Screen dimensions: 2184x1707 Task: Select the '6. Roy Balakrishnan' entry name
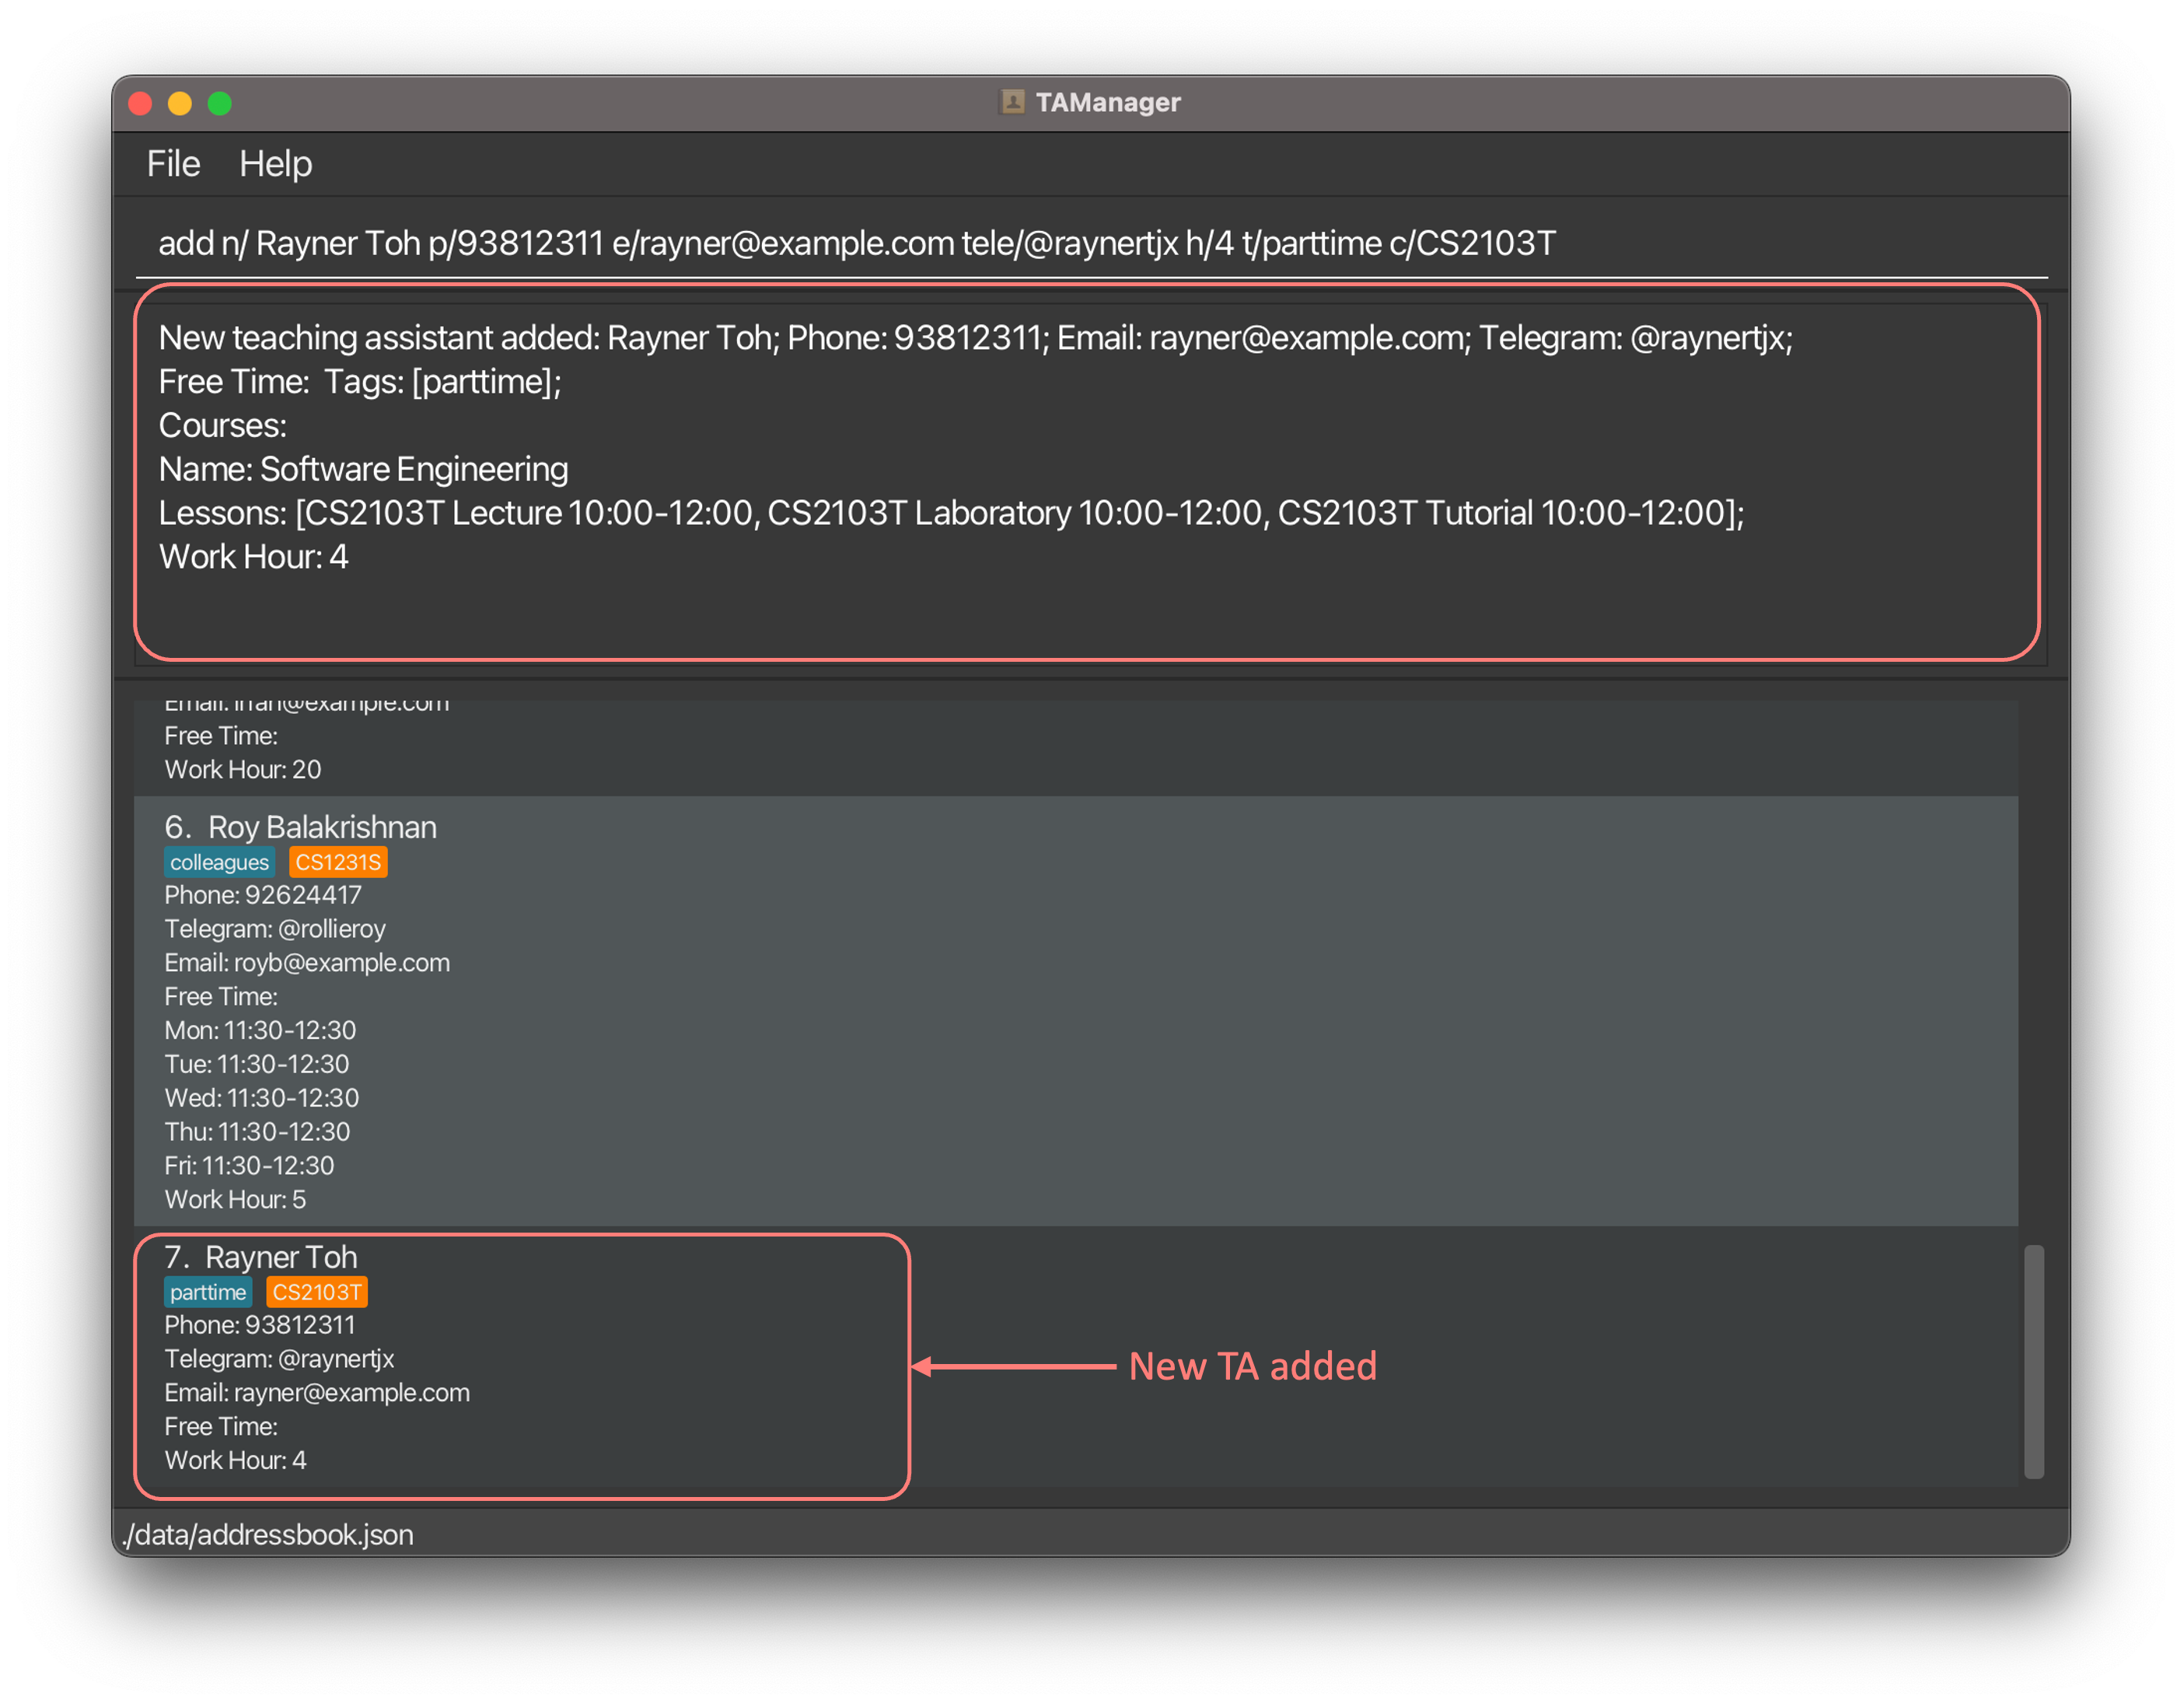[300, 827]
